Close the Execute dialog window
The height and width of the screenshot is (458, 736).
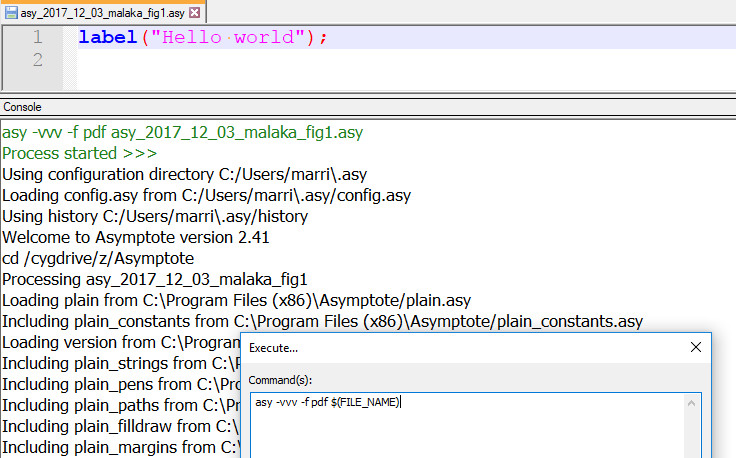(696, 347)
